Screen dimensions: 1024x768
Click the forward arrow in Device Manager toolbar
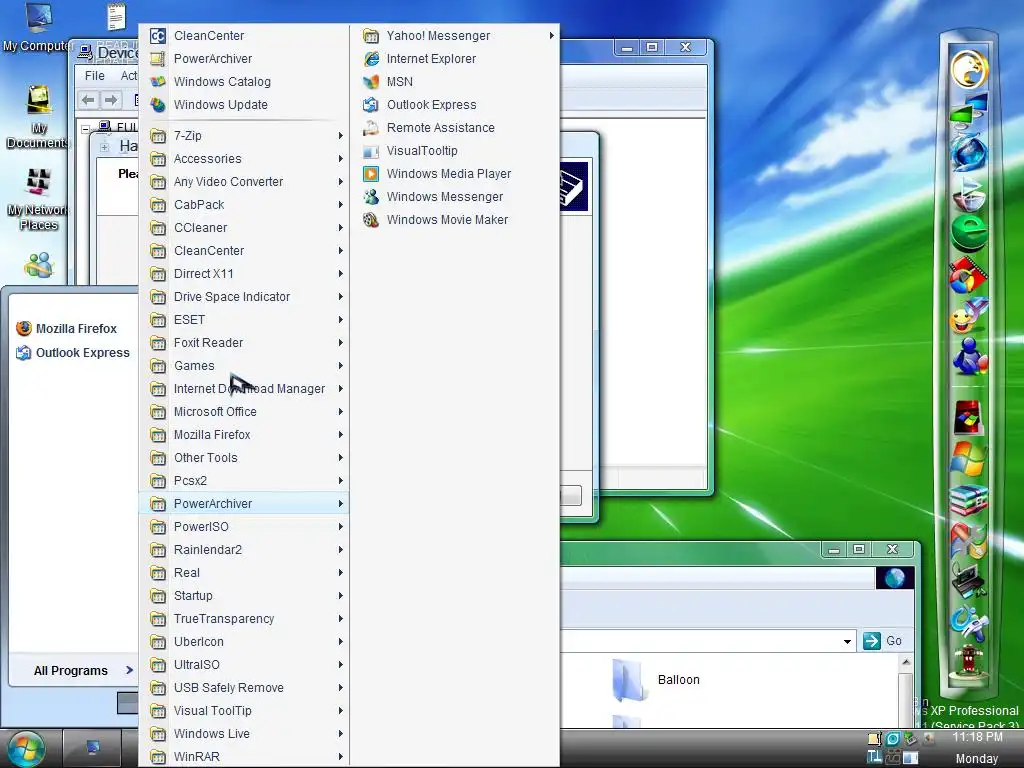[x=111, y=100]
